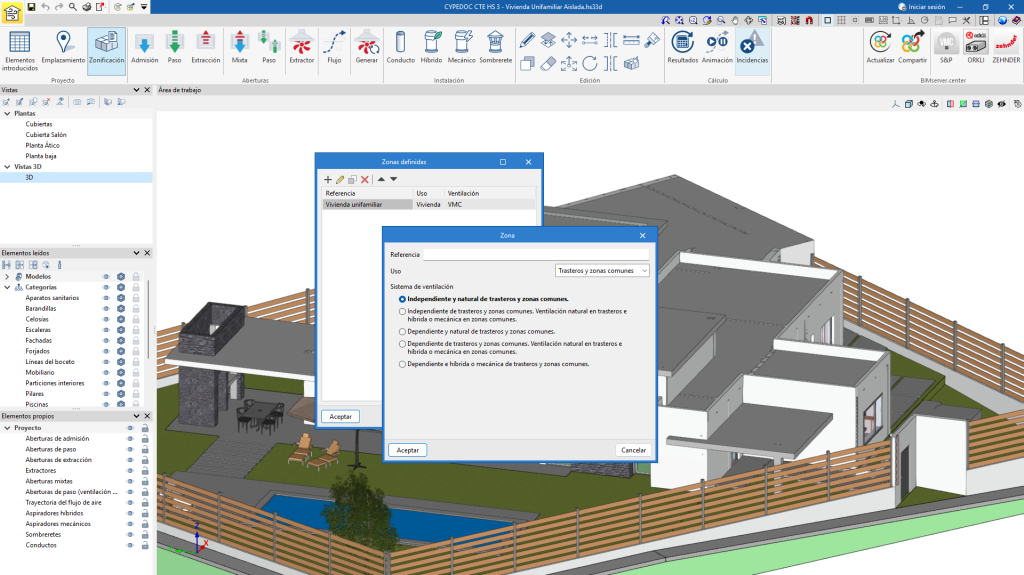Screen dimensions: 1024x575
Task: Click Actualizar in BIMserver.center group
Action: [x=880, y=47]
